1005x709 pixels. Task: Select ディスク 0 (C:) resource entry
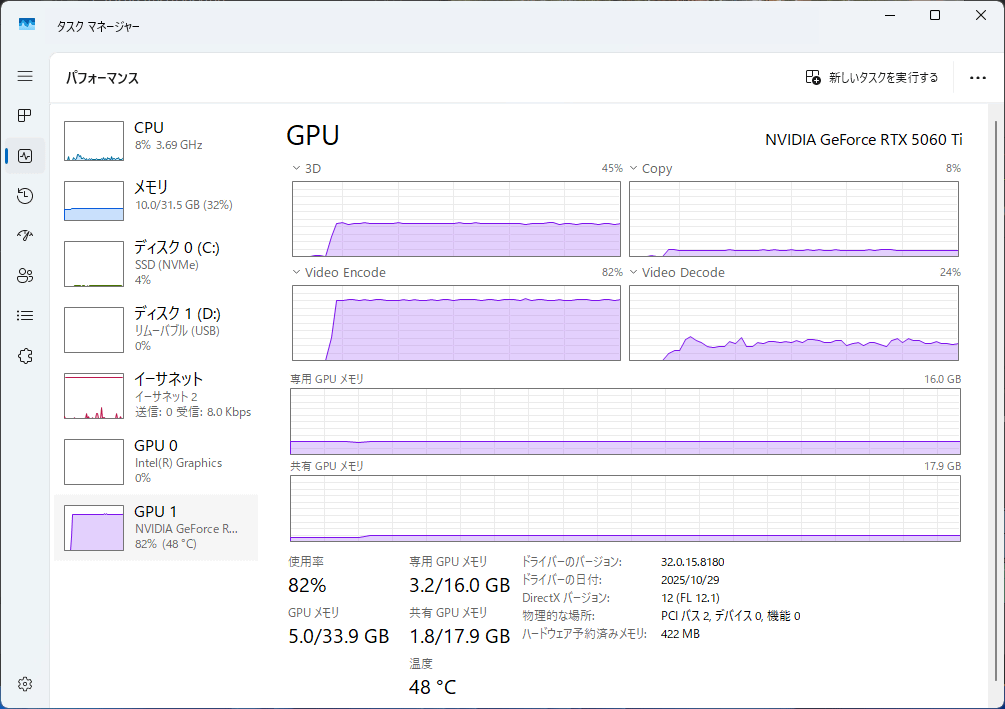click(156, 262)
